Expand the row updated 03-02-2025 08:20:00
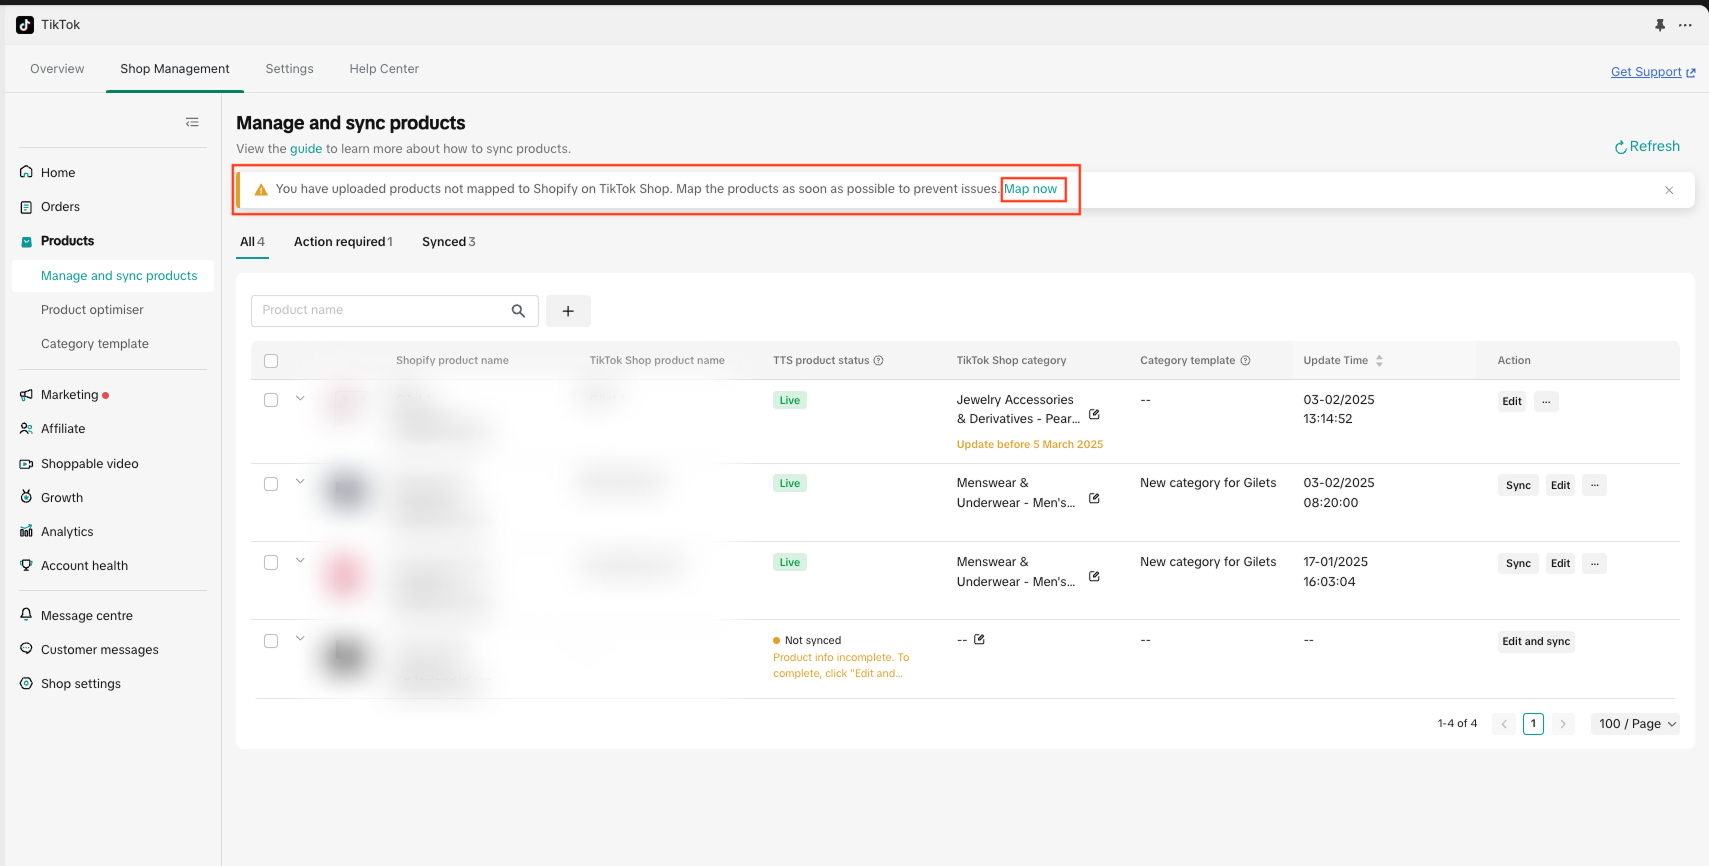Viewport: 1709px width, 866px height. point(300,481)
